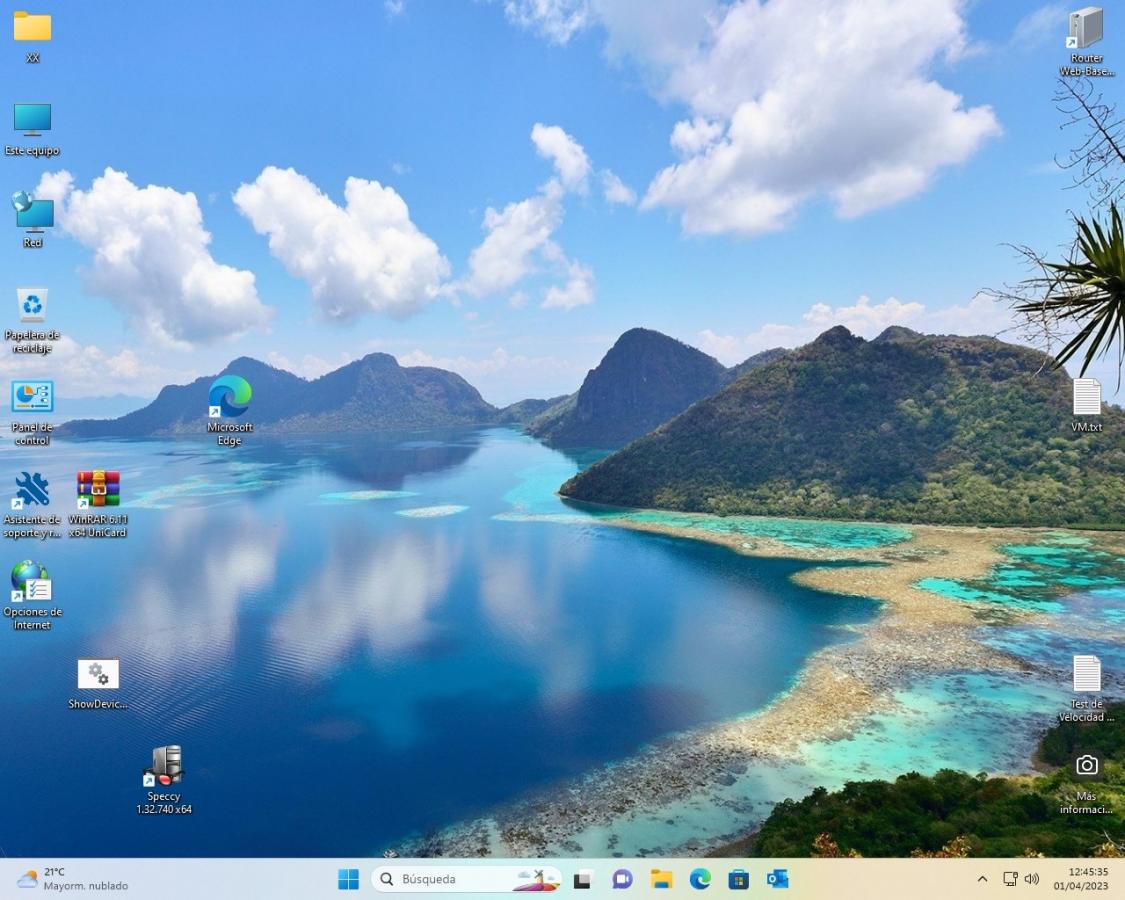Open the weather widget showing 21°C
1125x900 pixels.
(72, 879)
